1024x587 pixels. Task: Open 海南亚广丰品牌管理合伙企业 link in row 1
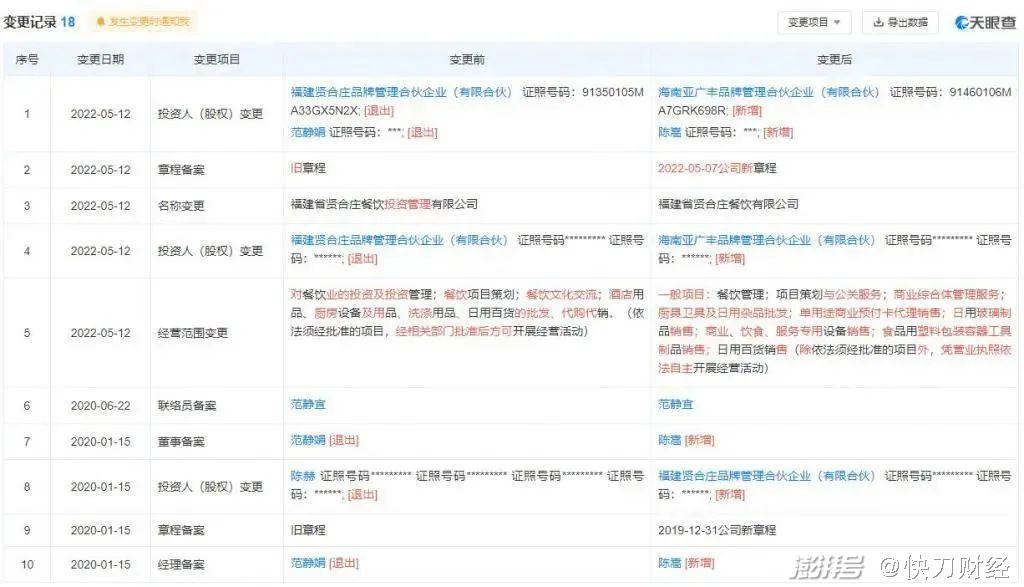tap(769, 92)
